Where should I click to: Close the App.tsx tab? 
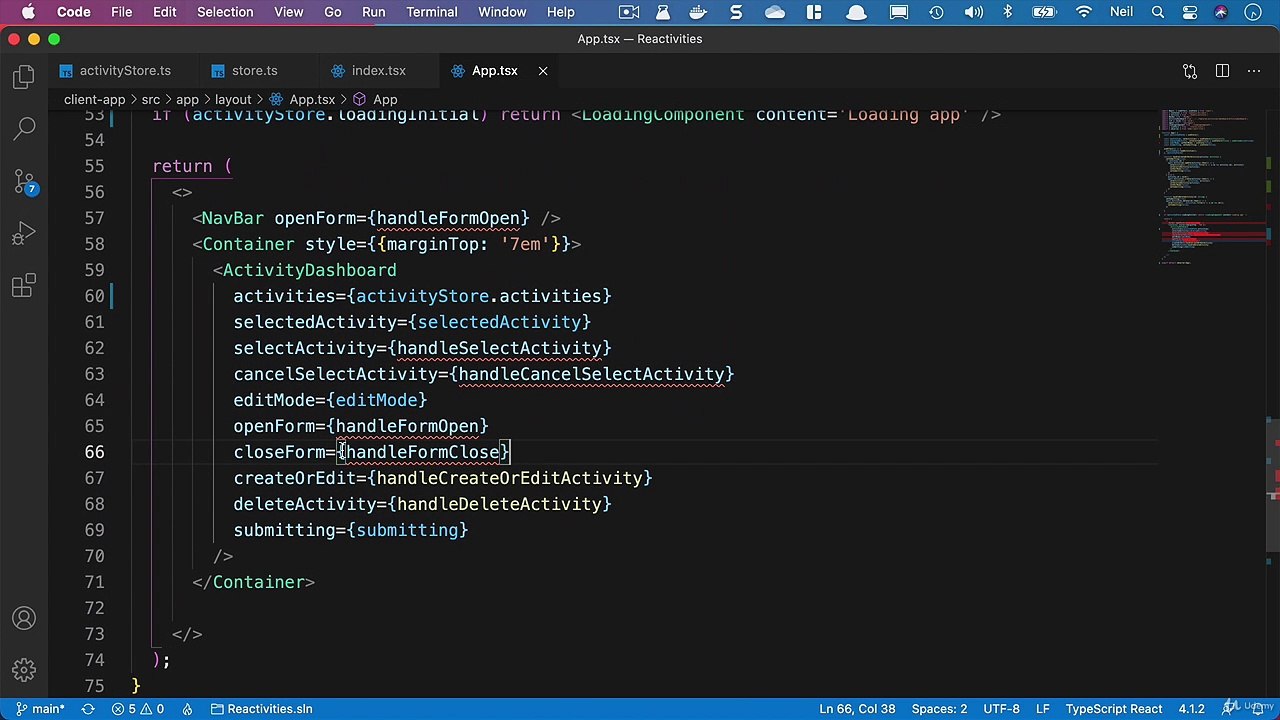click(x=543, y=71)
